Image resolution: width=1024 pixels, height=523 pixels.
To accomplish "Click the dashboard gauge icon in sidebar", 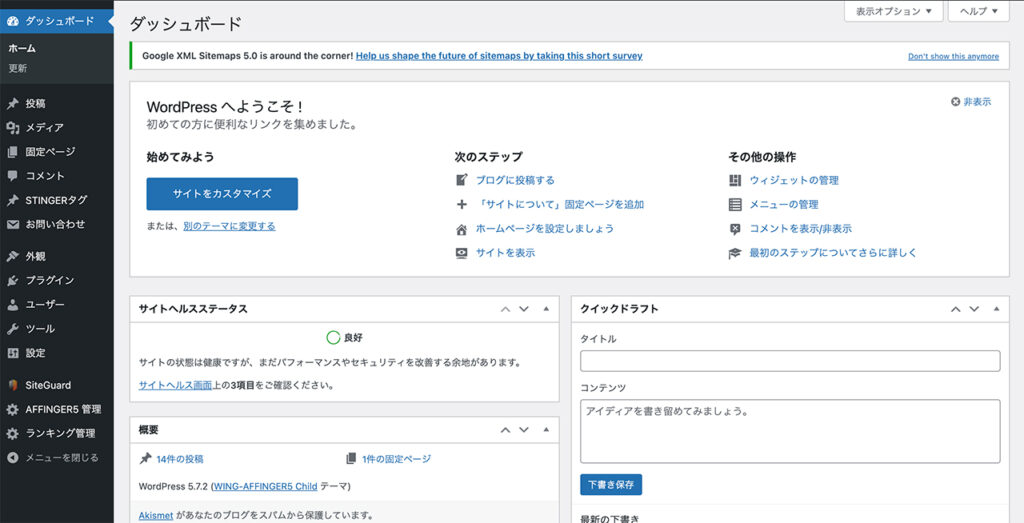I will [x=12, y=21].
